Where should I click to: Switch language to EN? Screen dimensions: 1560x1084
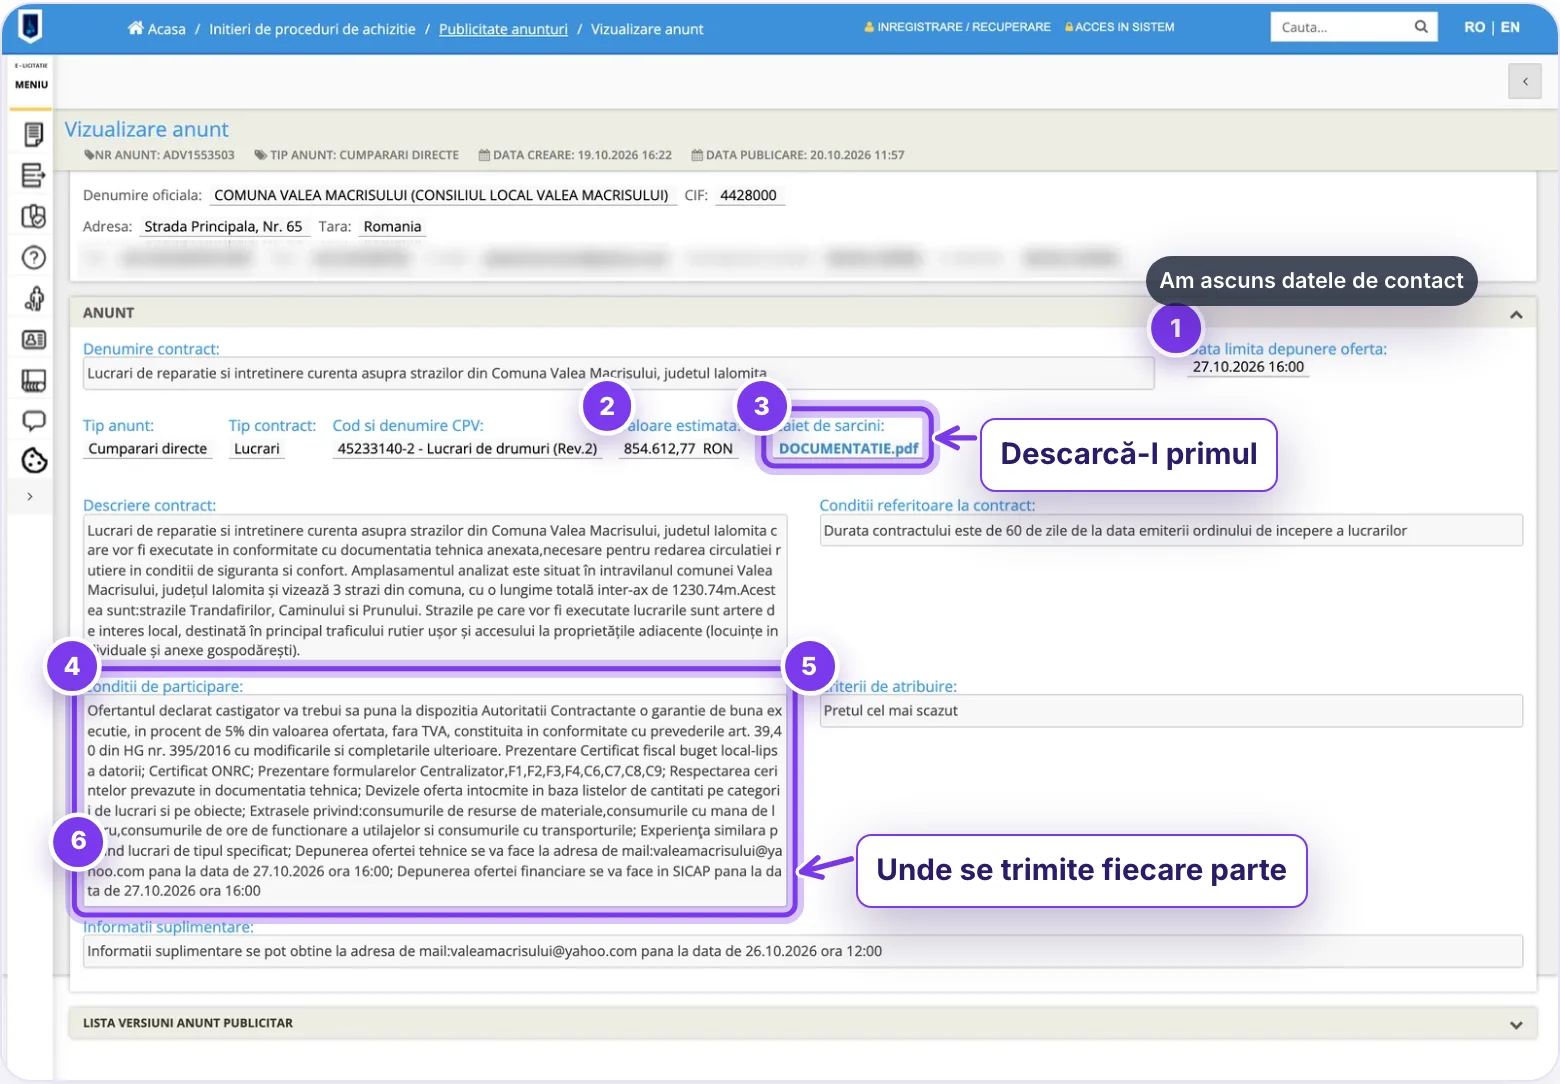click(1510, 27)
